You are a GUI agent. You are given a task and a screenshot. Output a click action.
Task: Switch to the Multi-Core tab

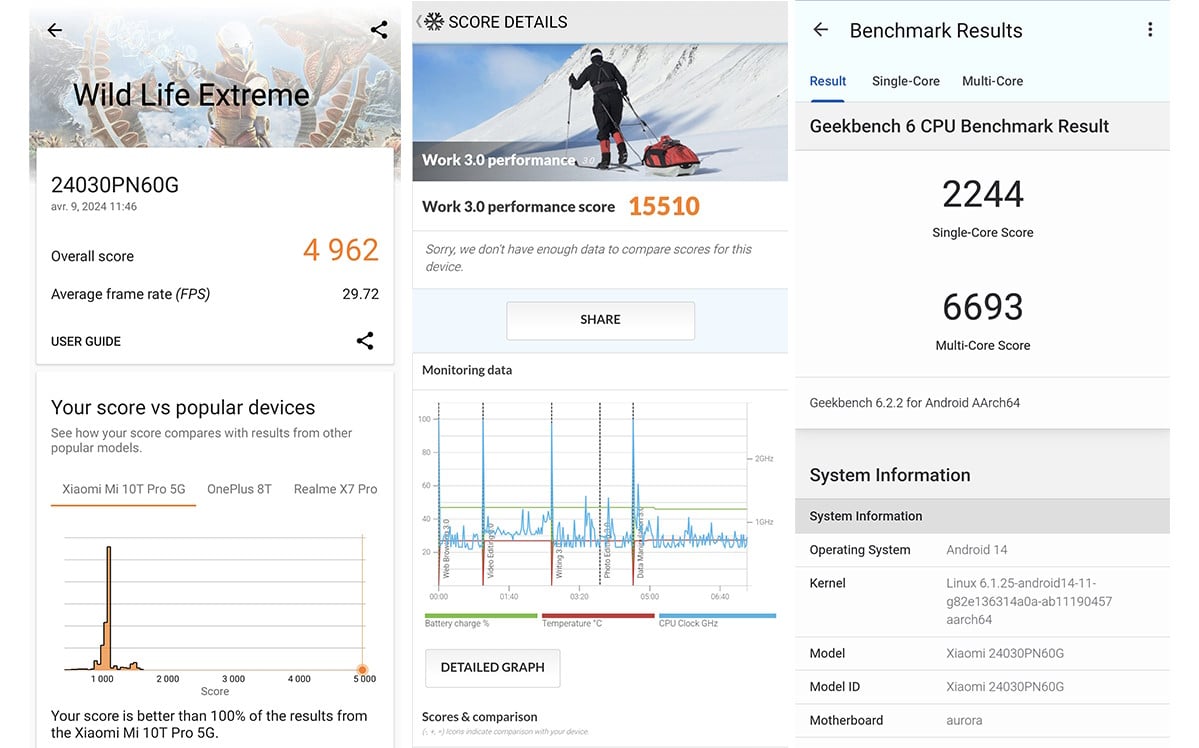coord(992,81)
